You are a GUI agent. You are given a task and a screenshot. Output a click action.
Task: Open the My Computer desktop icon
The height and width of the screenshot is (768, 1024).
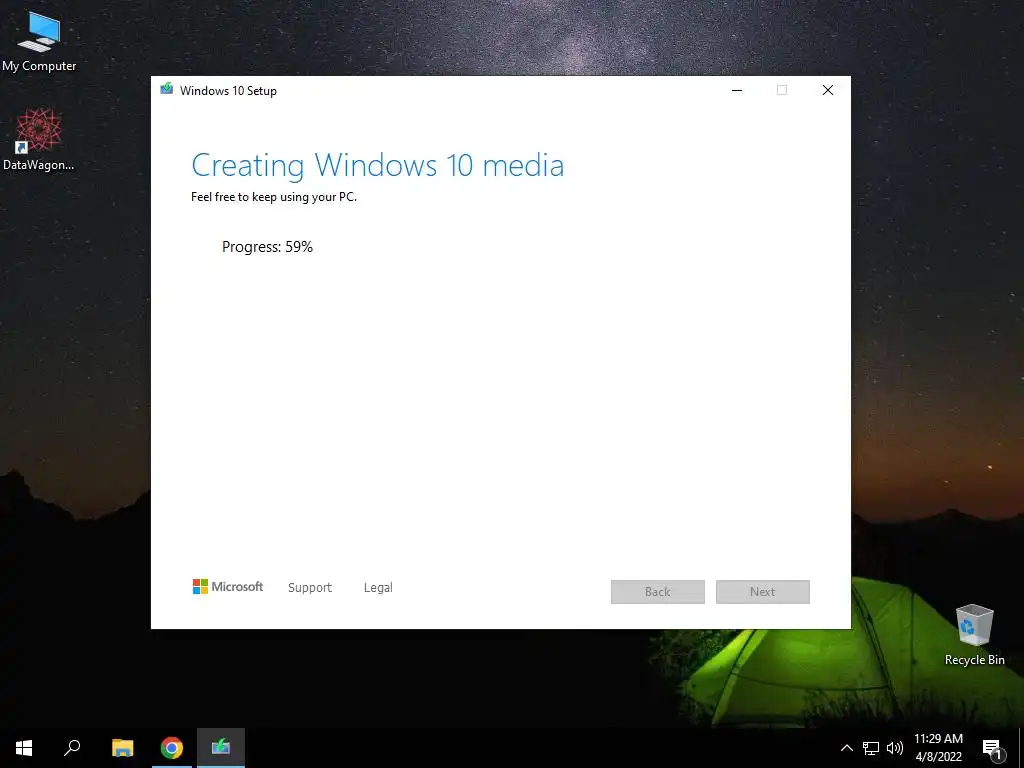point(39,40)
